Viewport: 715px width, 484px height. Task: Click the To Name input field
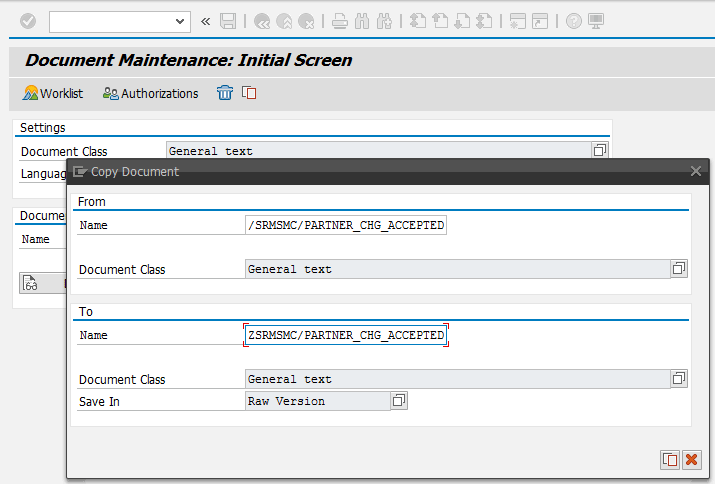pos(345,336)
